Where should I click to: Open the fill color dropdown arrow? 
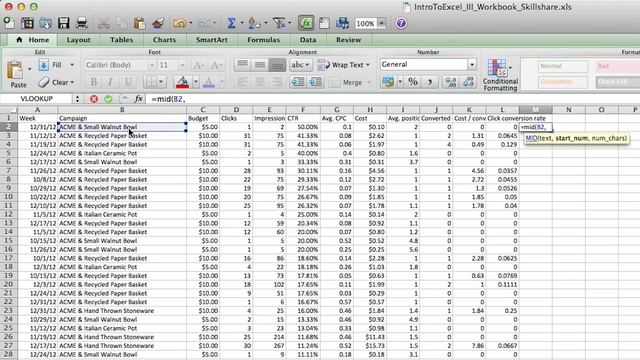(196, 82)
